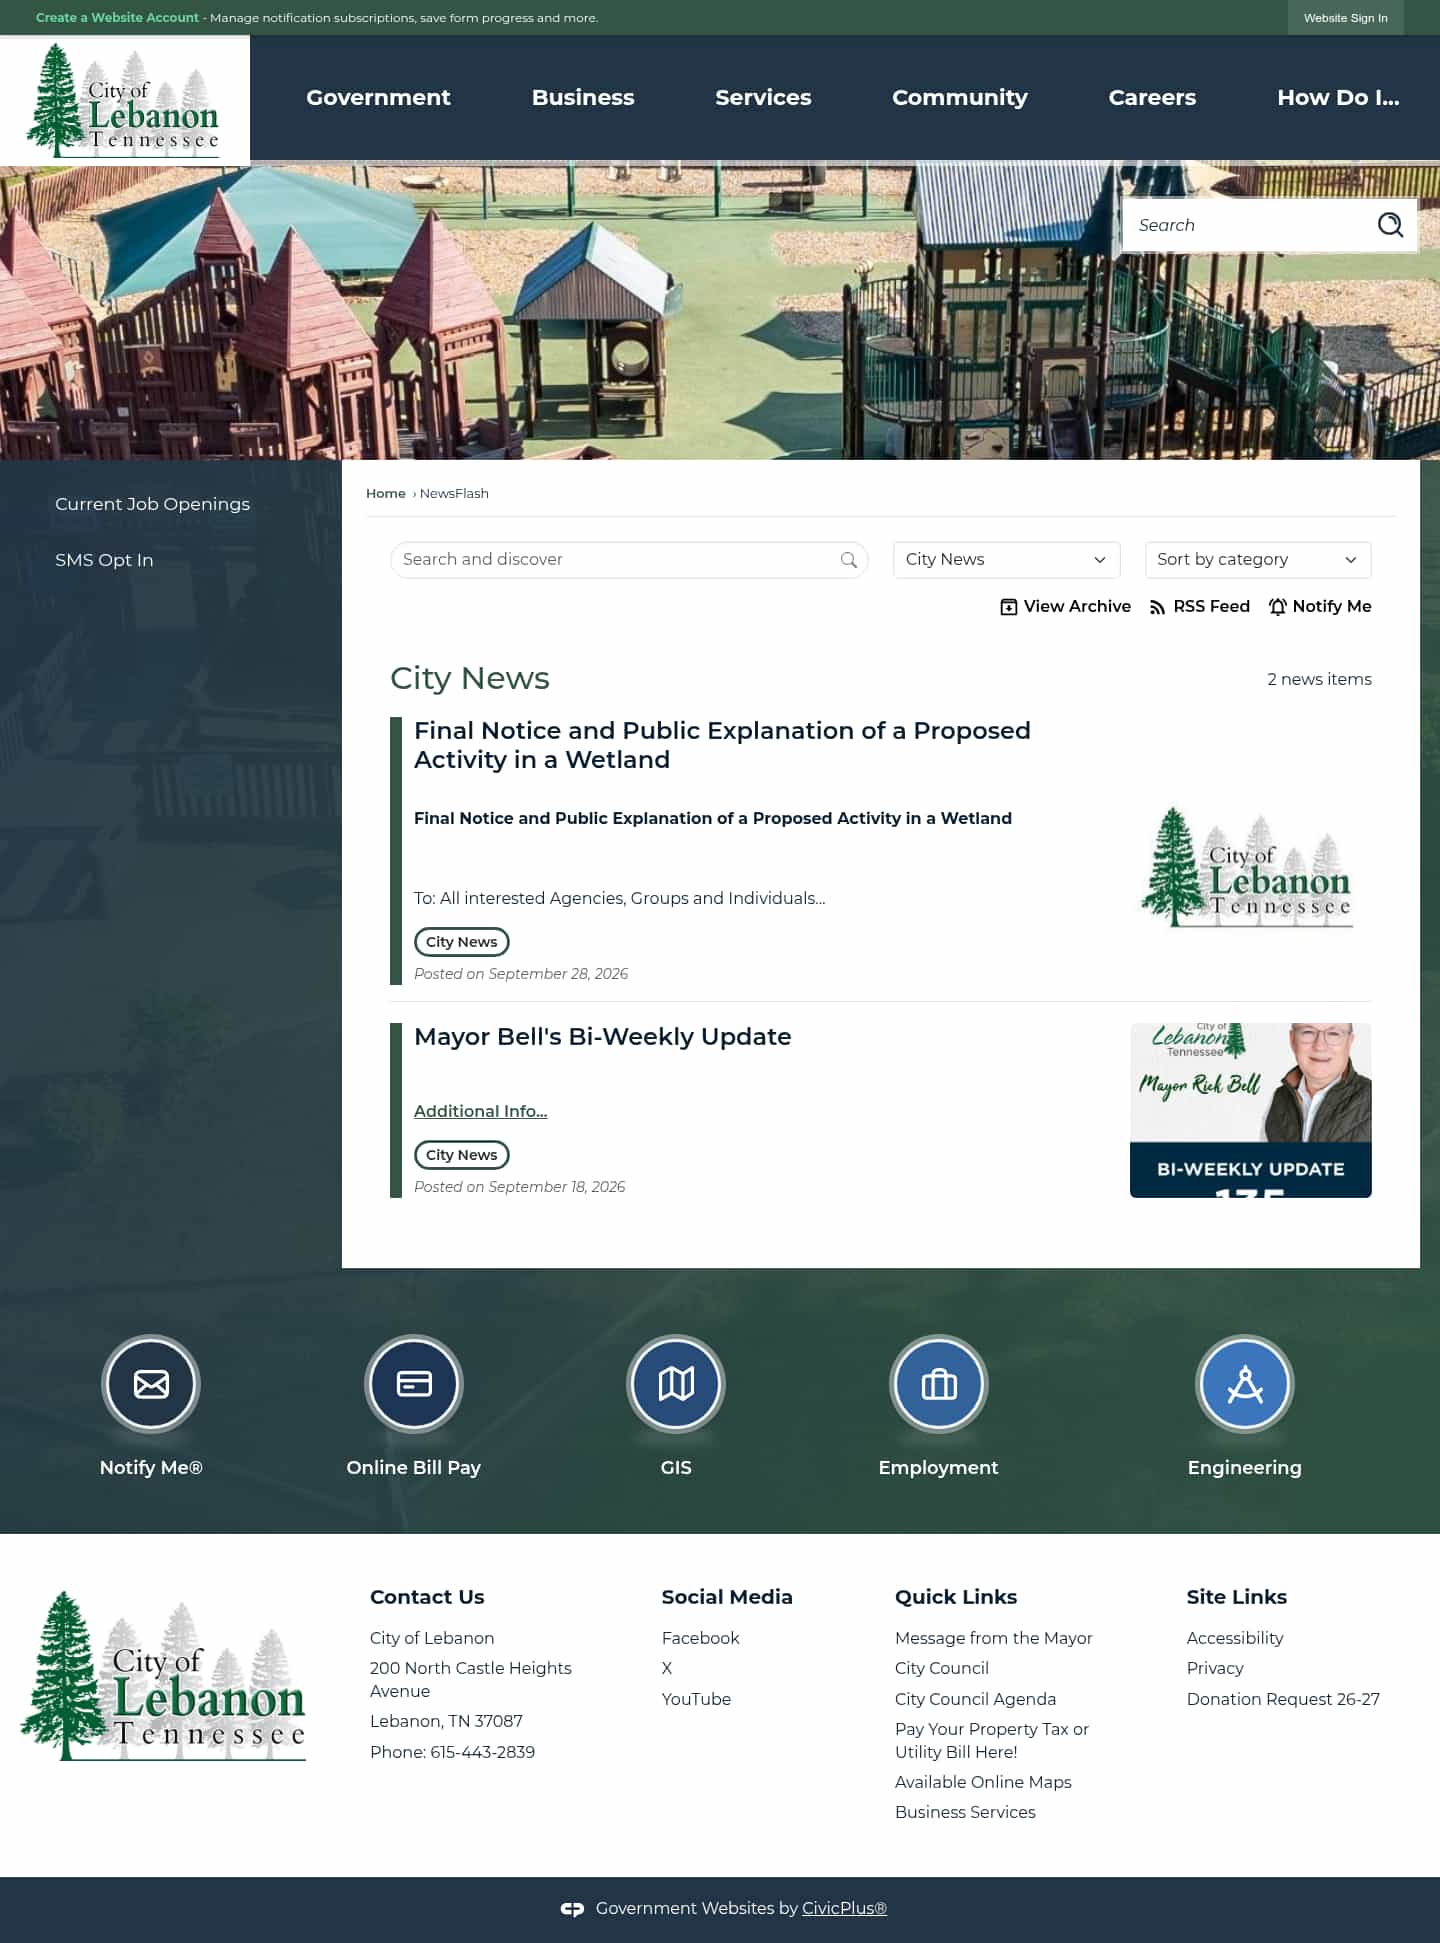Image resolution: width=1440 pixels, height=1943 pixels.
Task: Click the magnifier in Search and discover box
Action: [x=849, y=560]
